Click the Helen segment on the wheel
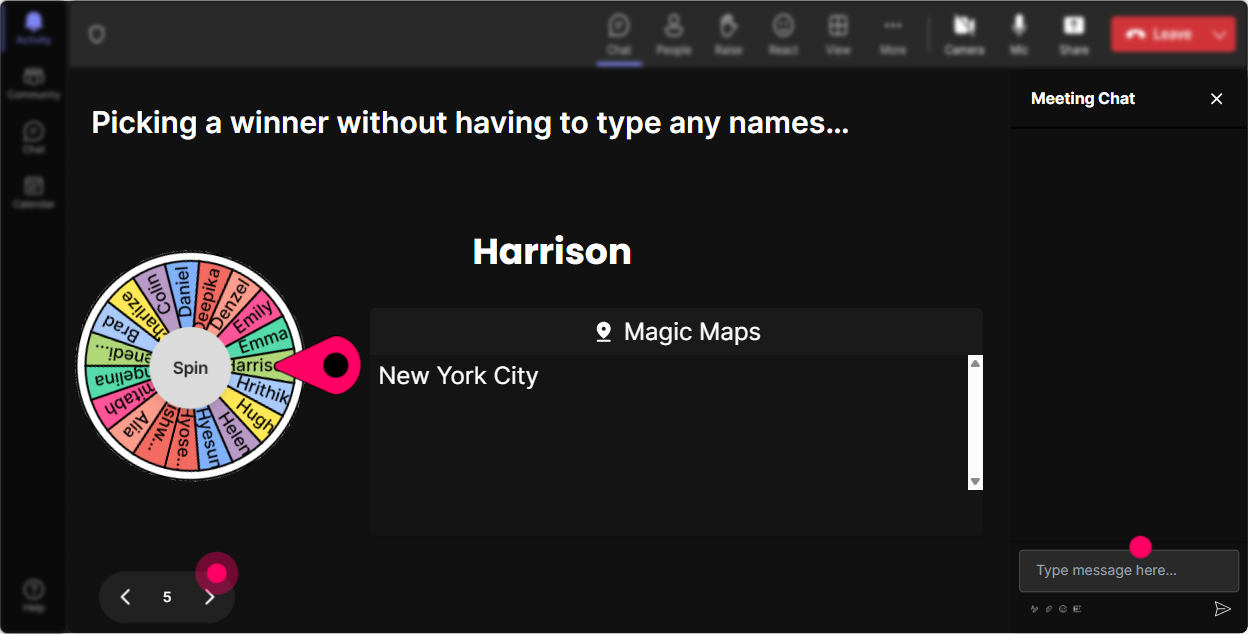The image size is (1248, 634). [x=232, y=435]
